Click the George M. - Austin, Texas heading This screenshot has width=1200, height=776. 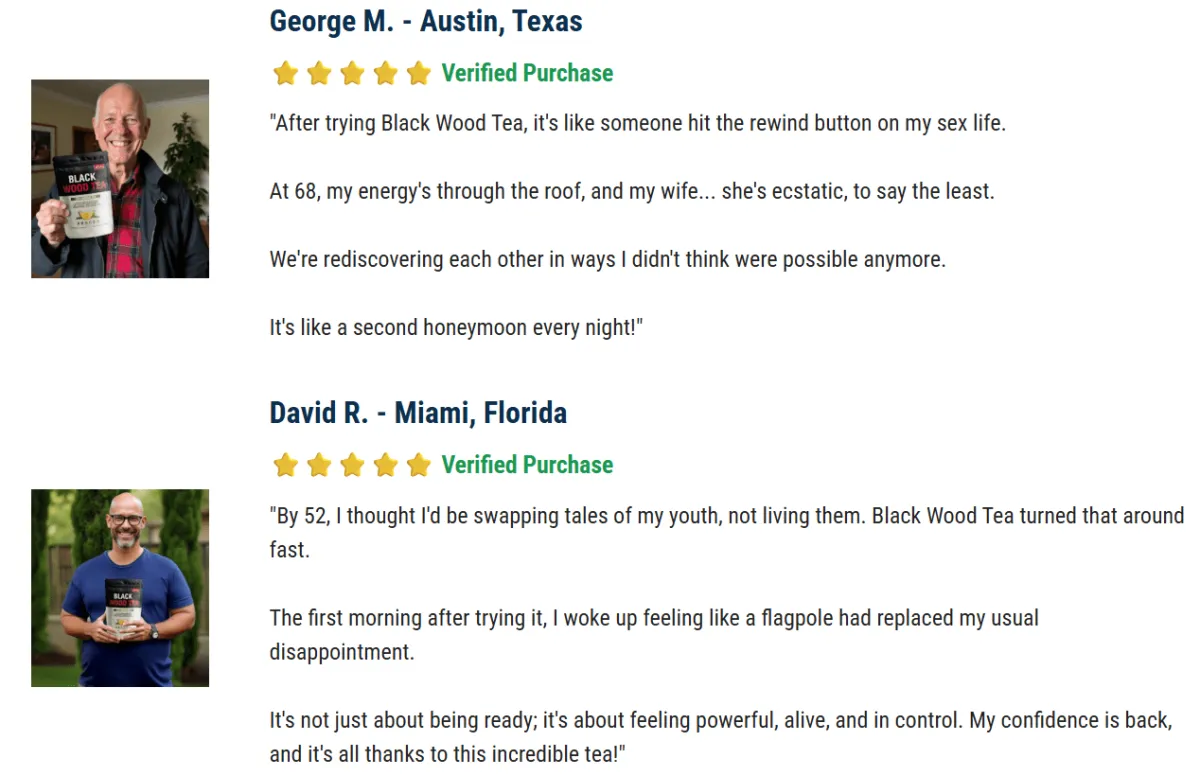[426, 22]
